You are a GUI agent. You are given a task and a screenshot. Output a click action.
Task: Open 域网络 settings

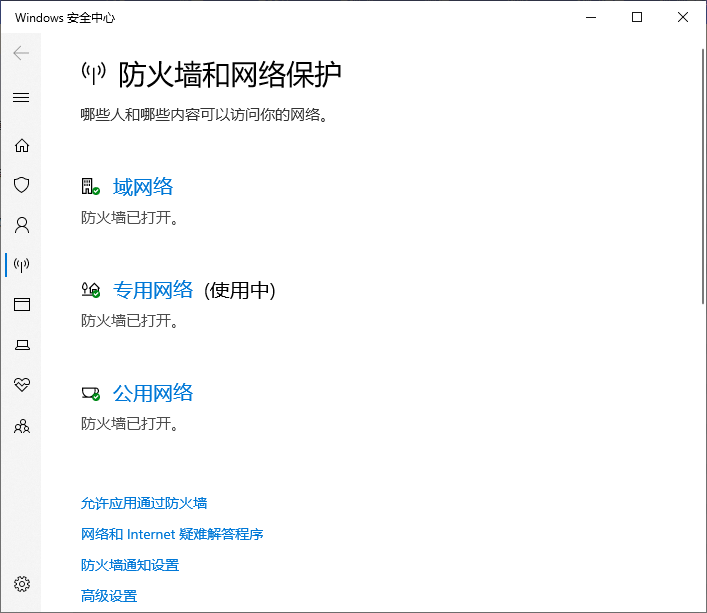click(x=142, y=187)
